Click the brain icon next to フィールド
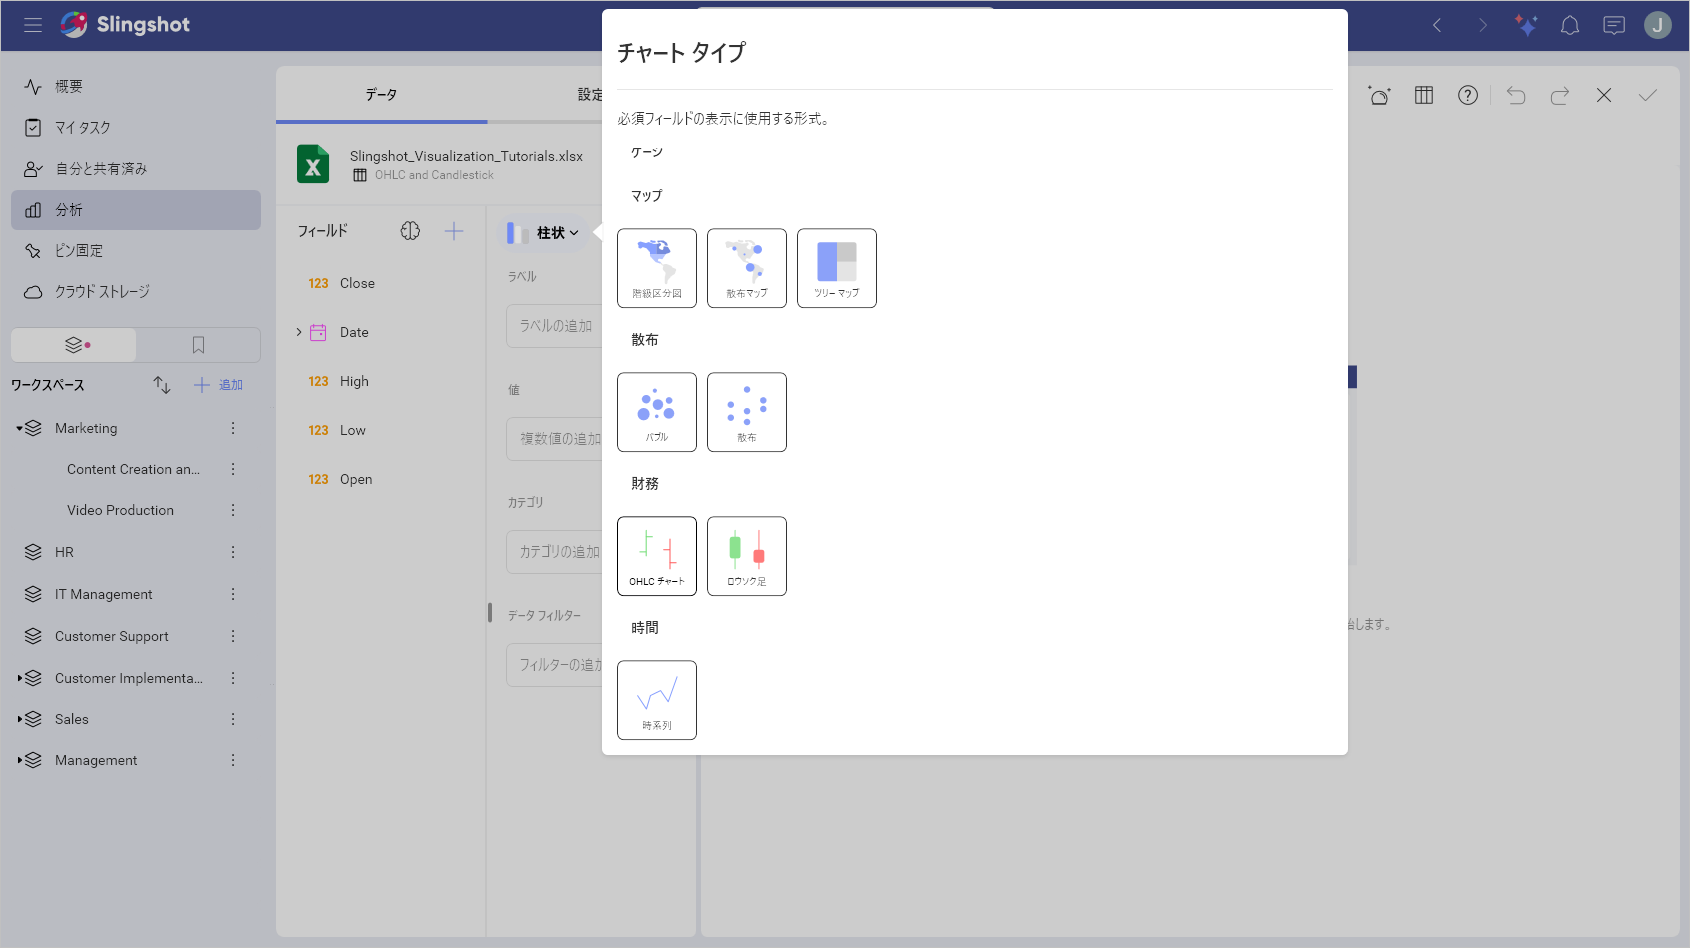 tap(410, 231)
